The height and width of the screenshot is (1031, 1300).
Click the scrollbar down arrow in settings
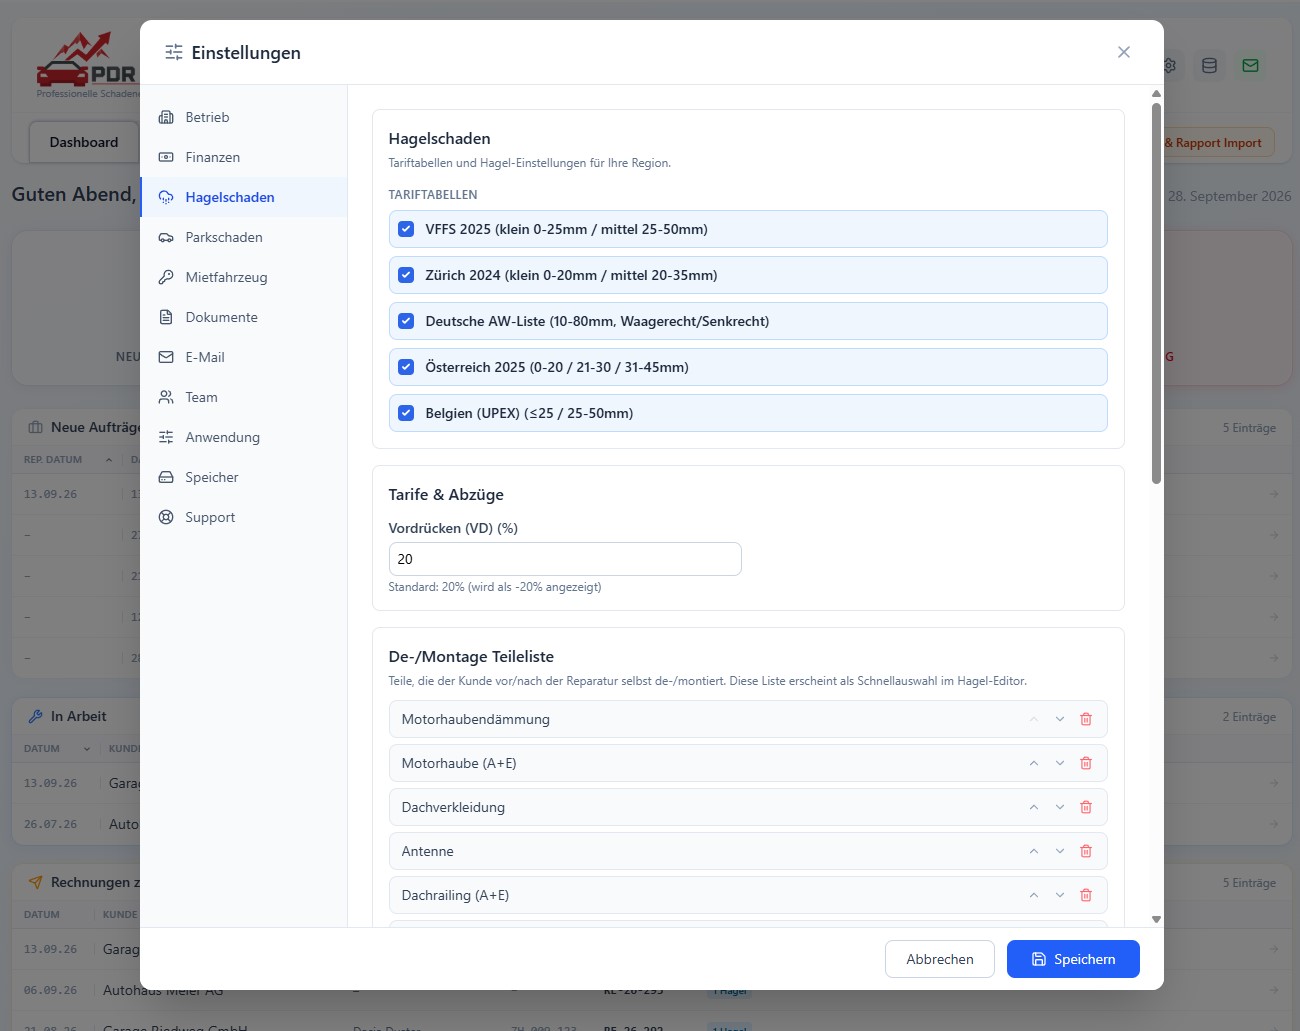click(x=1156, y=919)
